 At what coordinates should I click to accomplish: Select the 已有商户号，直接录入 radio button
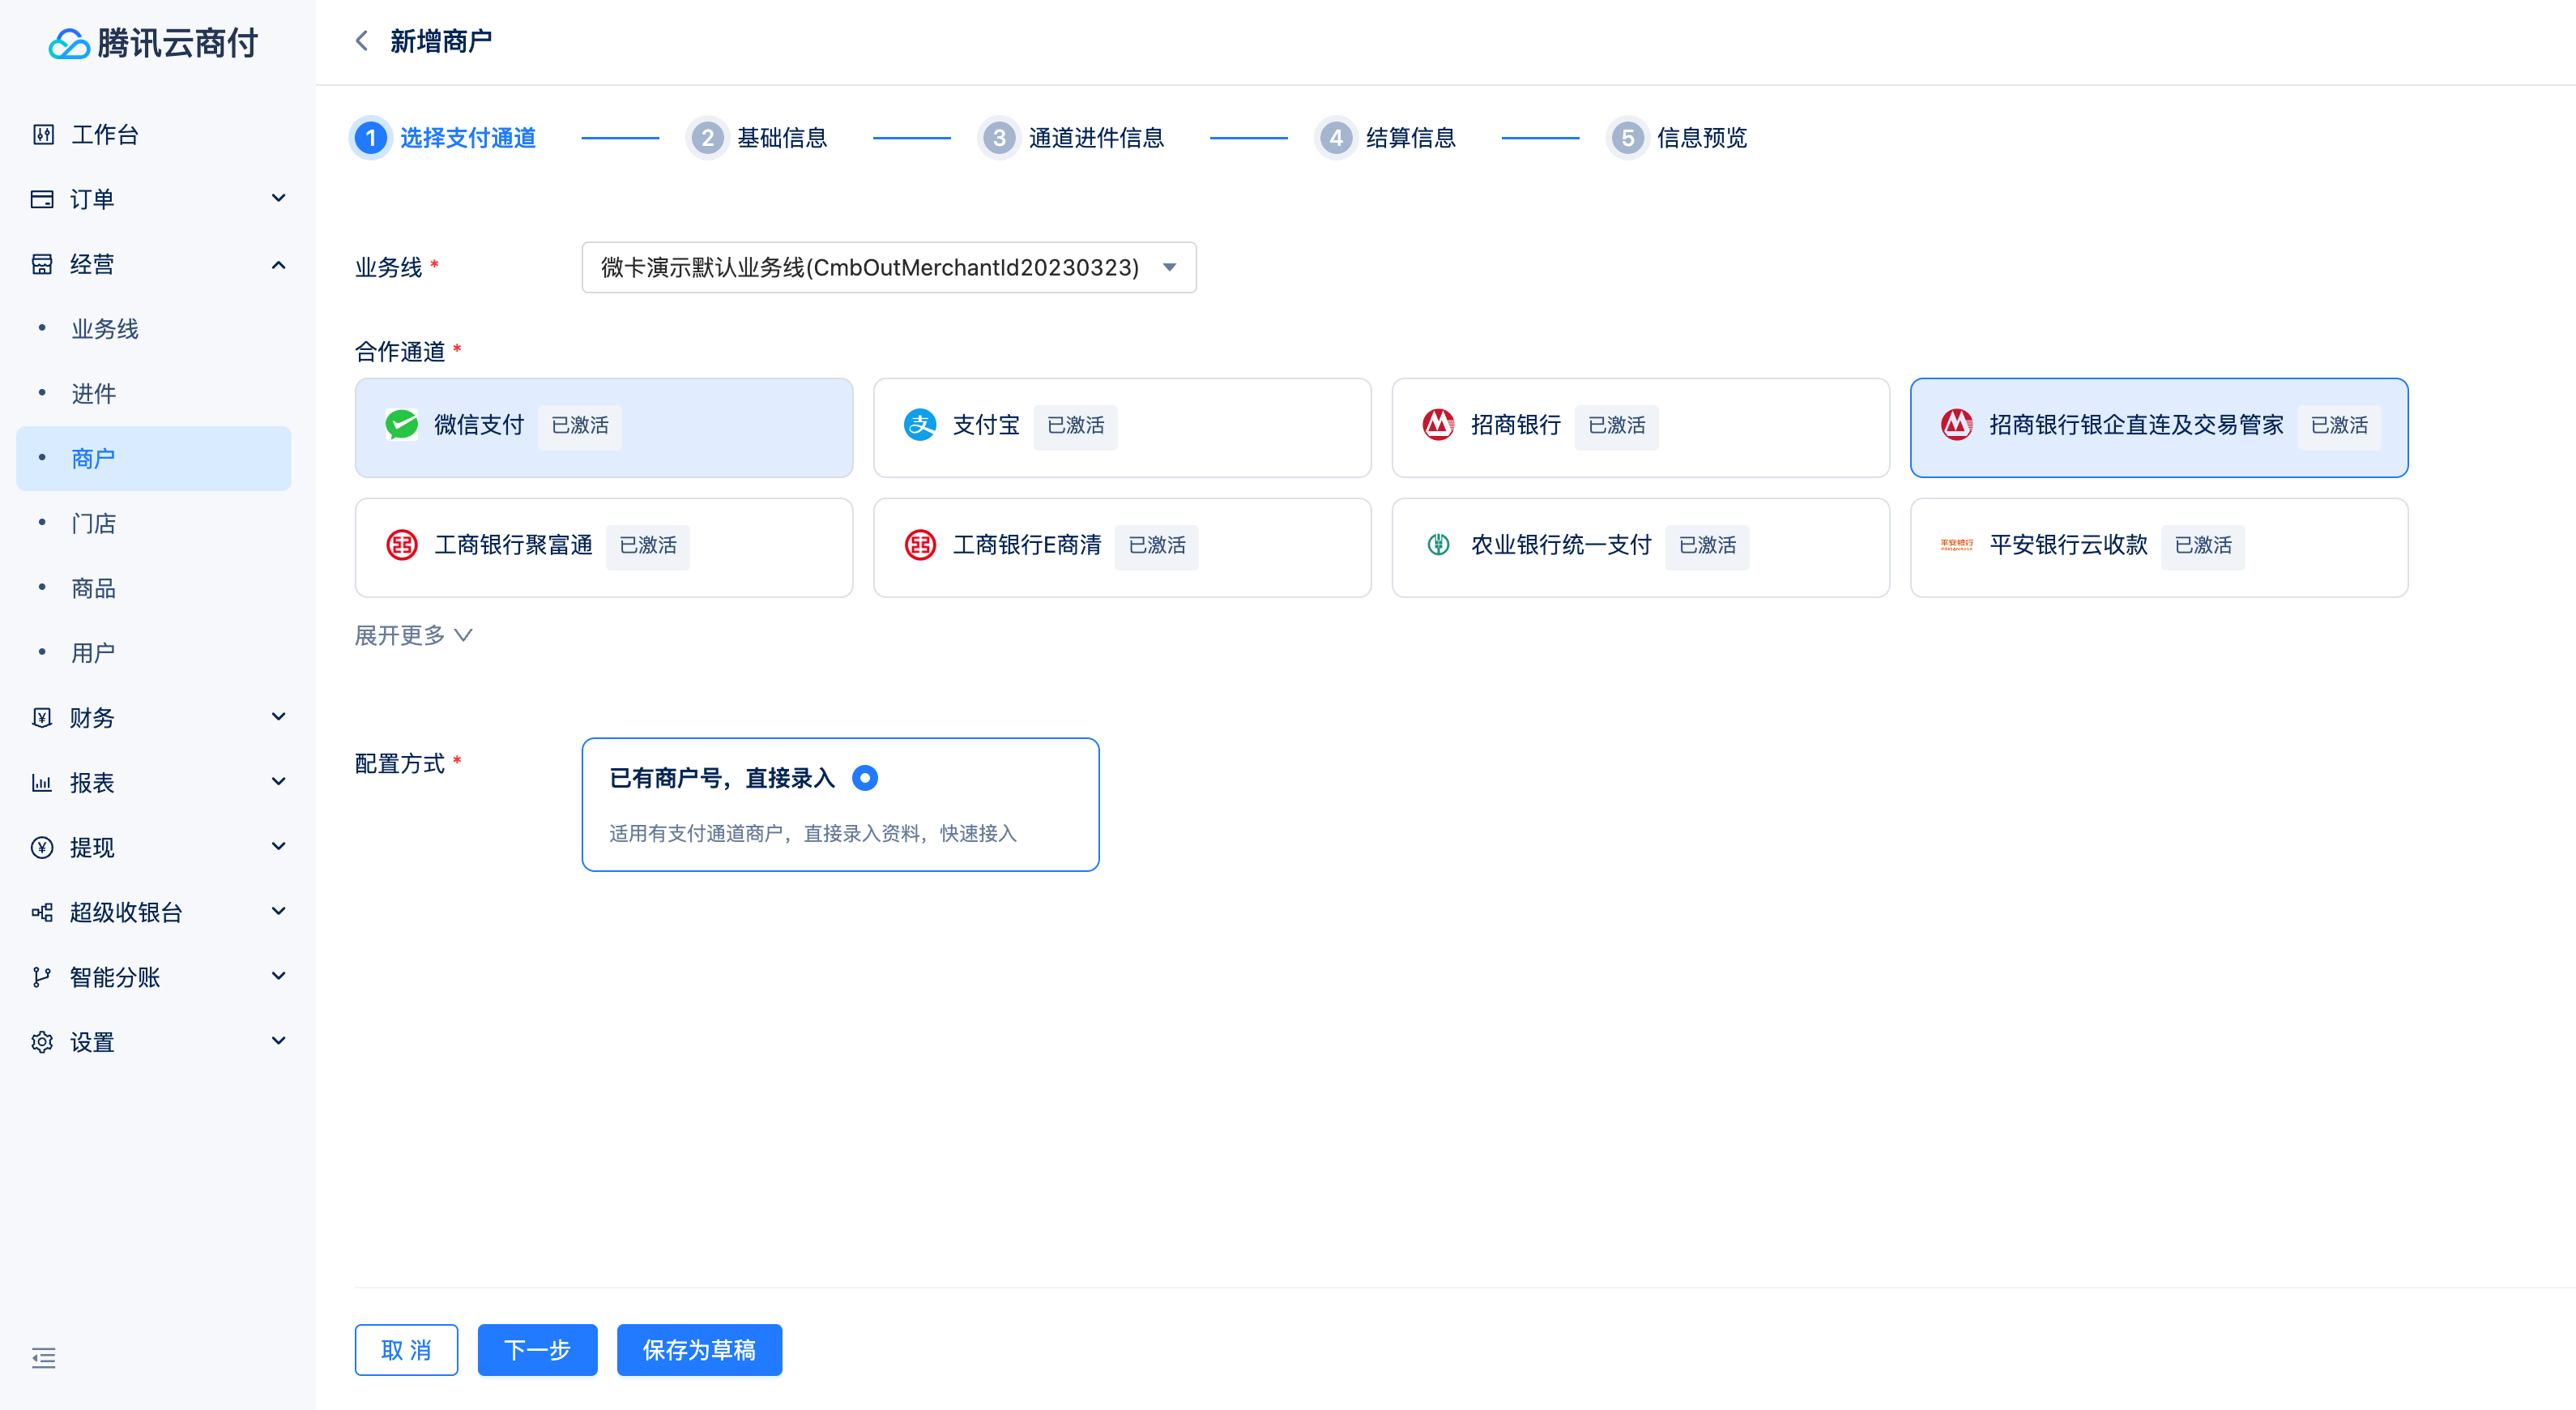tap(865, 778)
